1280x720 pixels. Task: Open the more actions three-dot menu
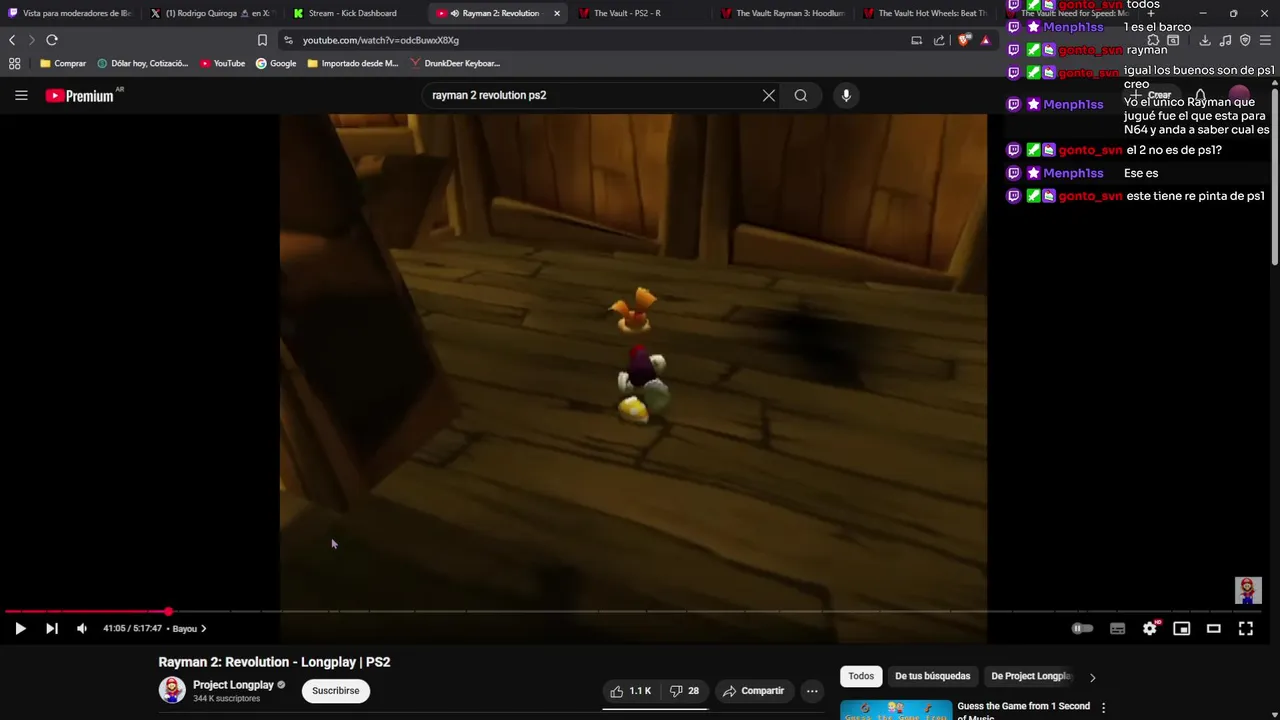point(812,691)
